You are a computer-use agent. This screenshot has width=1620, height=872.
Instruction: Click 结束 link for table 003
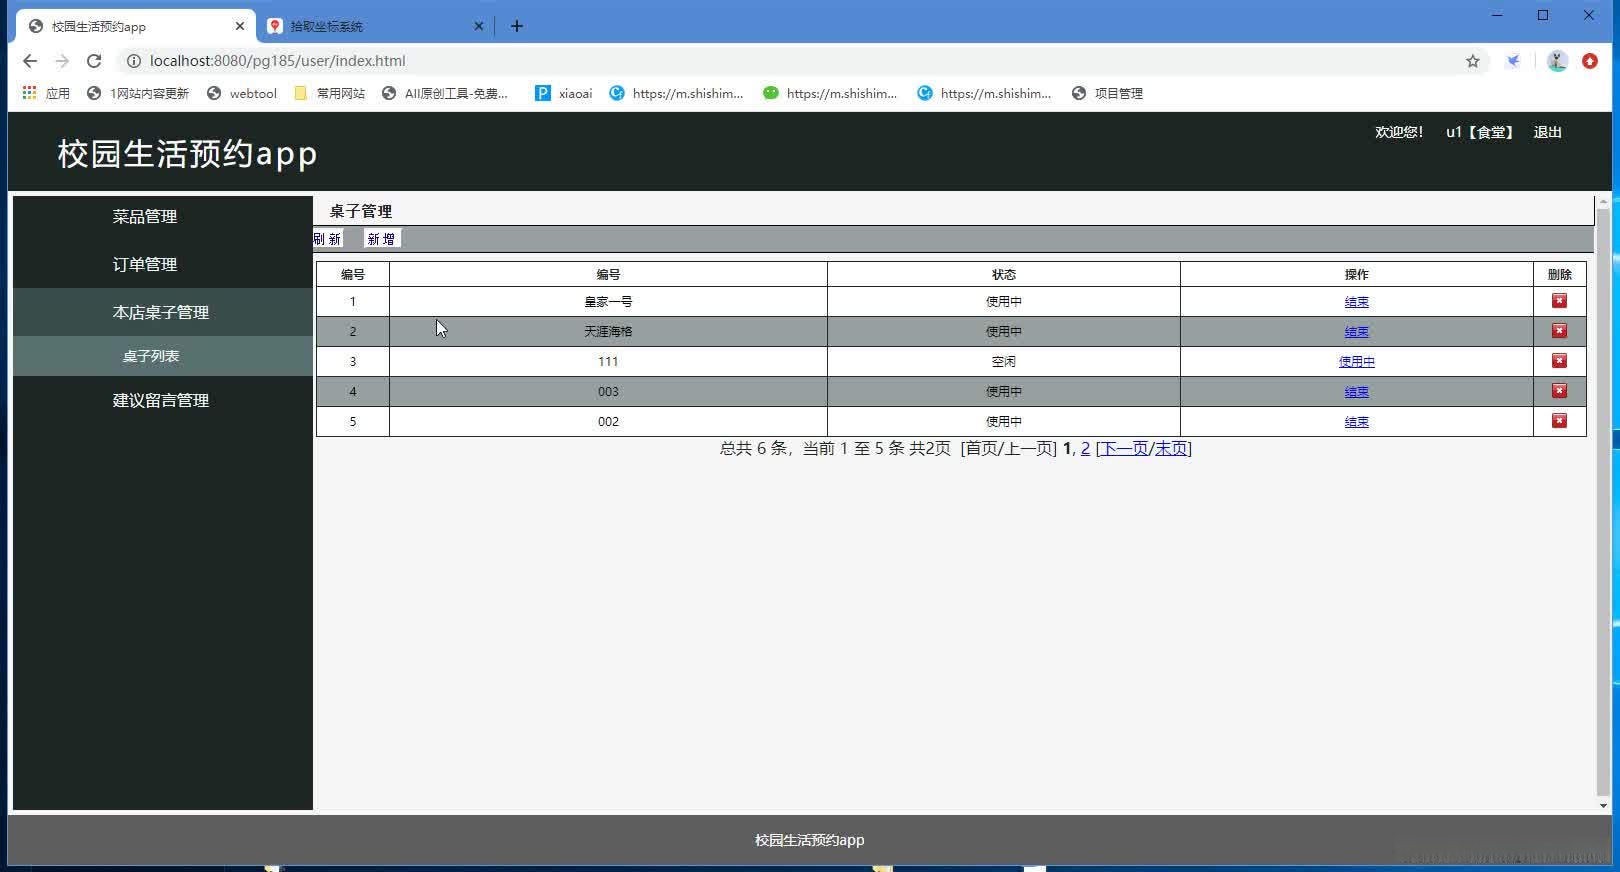pos(1356,391)
